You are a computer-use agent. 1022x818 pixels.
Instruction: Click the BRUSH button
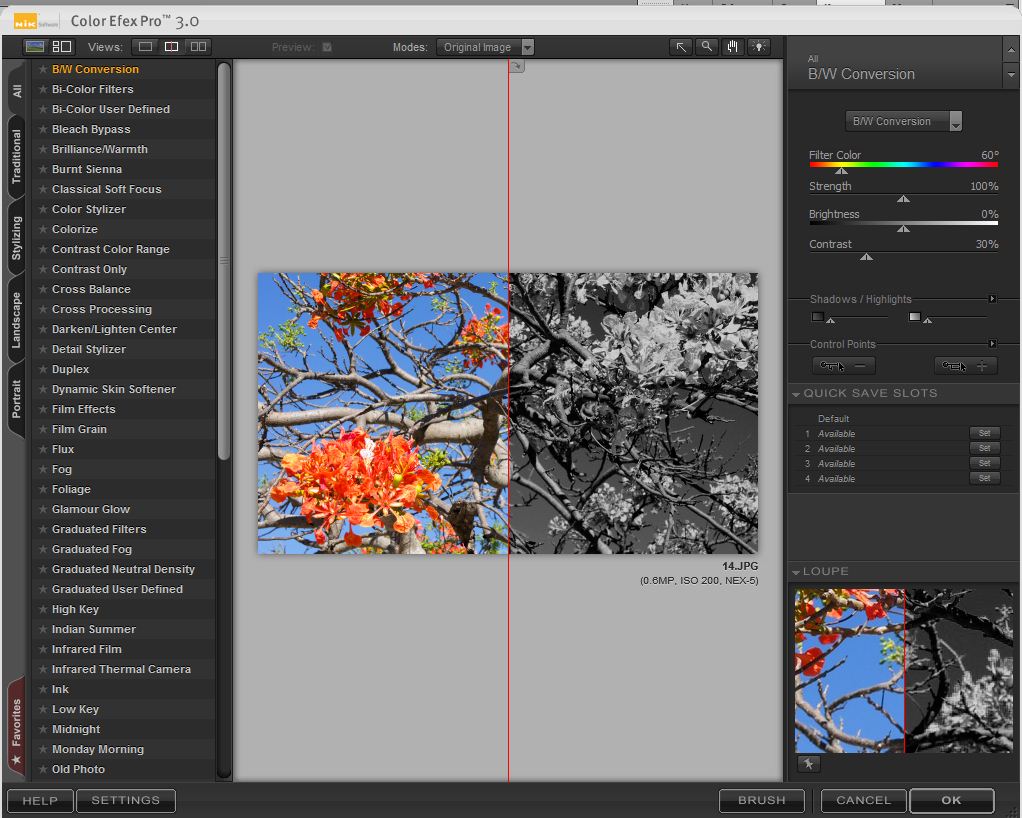[x=761, y=800]
